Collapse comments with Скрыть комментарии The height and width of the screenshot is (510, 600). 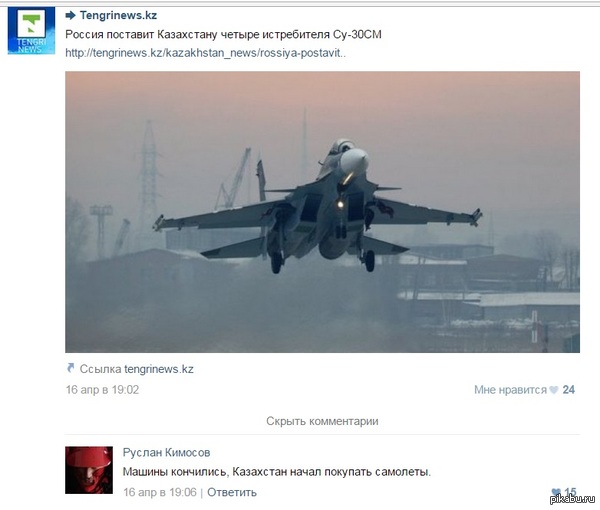[322, 421]
